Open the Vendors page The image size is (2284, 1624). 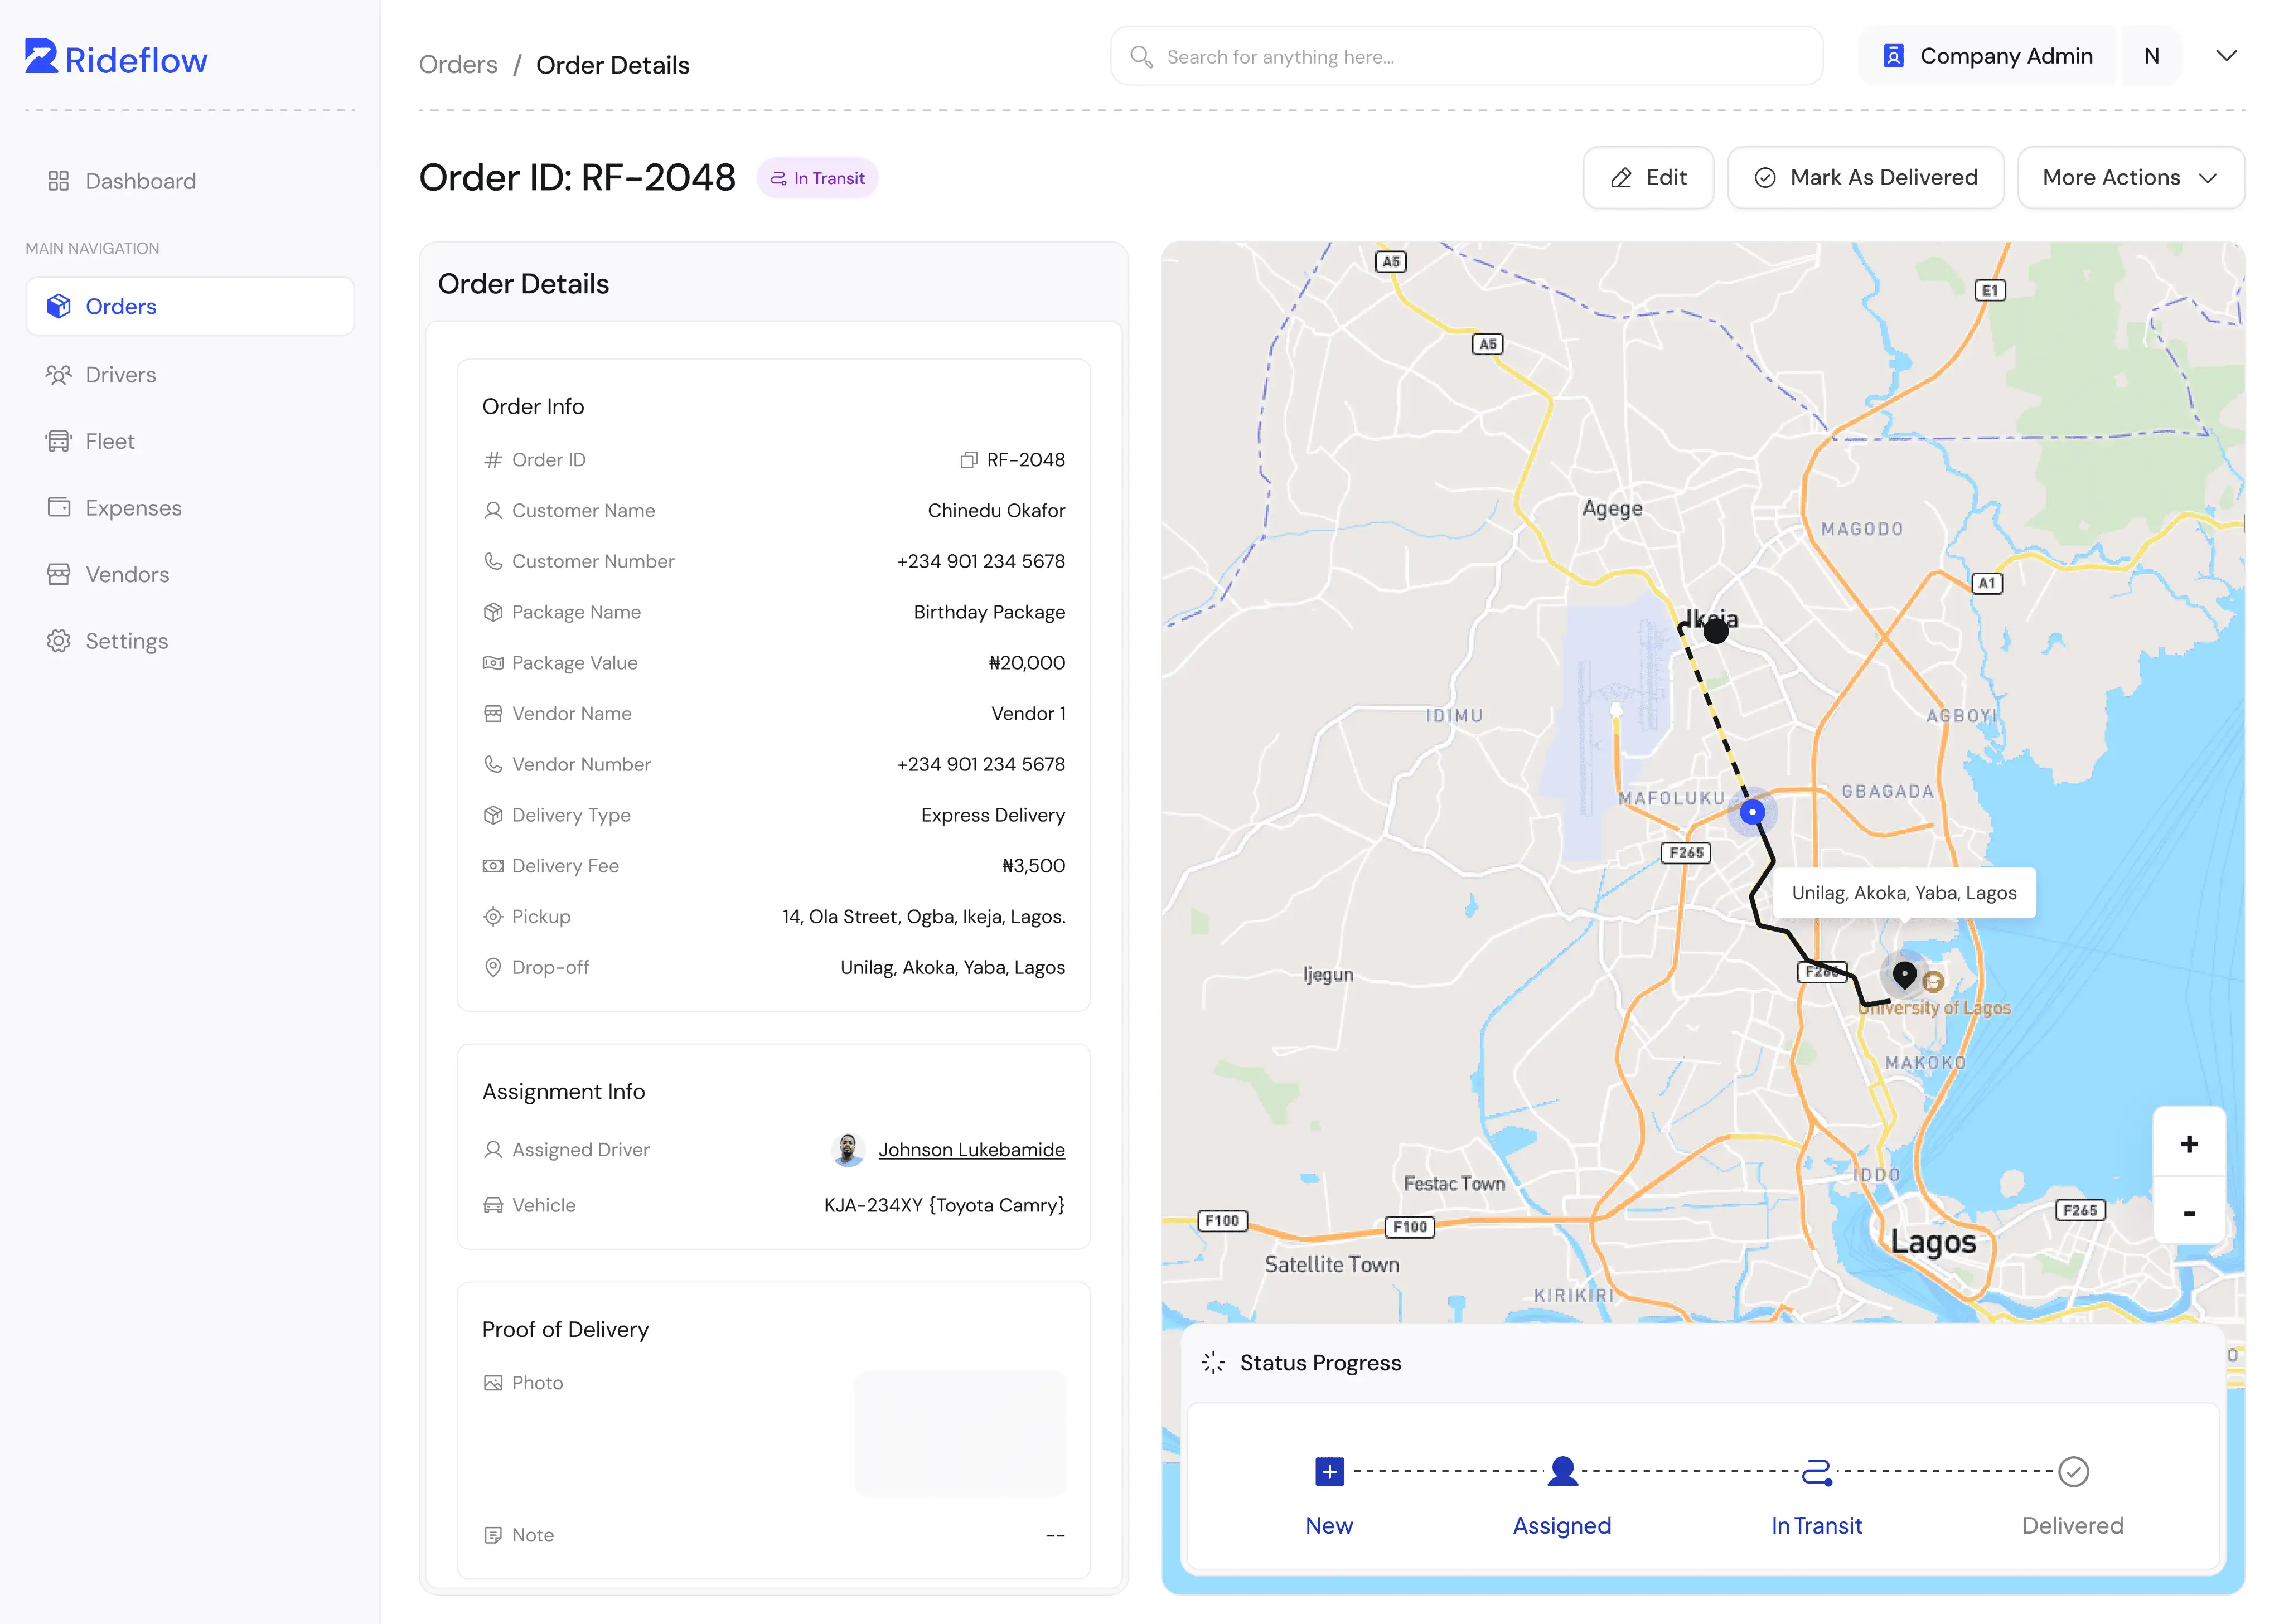pyautogui.click(x=126, y=574)
